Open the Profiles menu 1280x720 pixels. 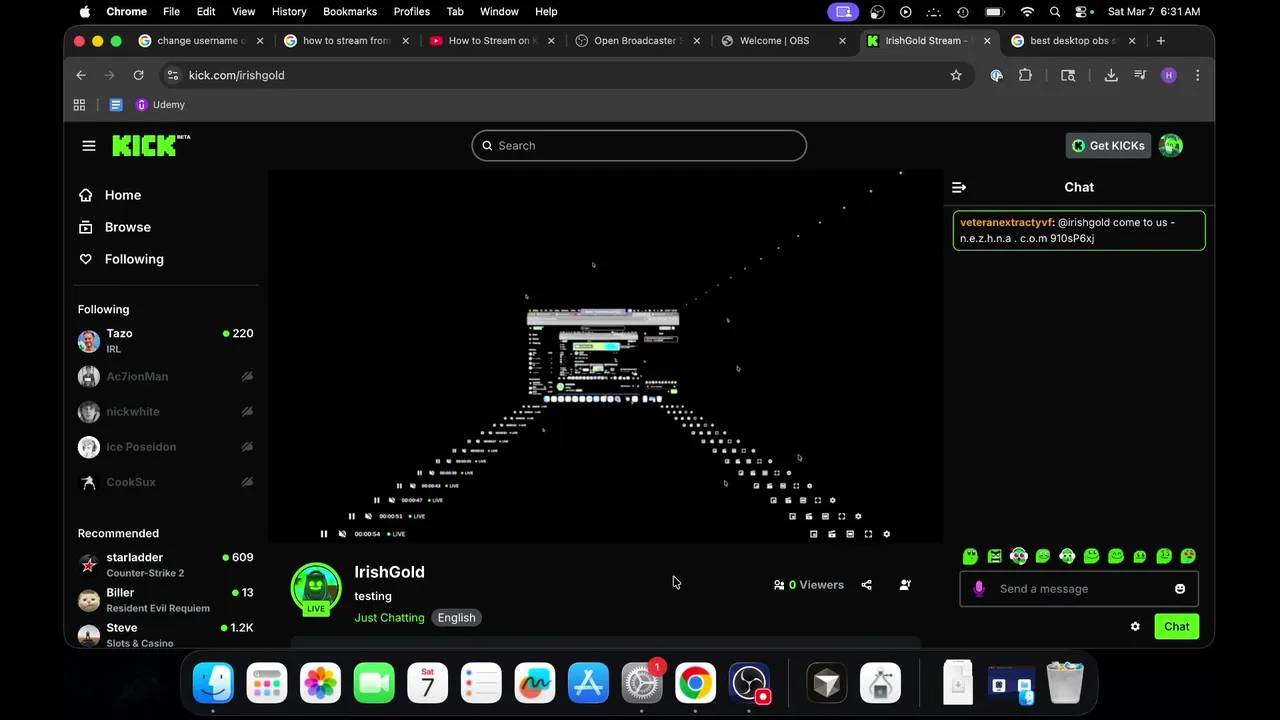point(411,12)
